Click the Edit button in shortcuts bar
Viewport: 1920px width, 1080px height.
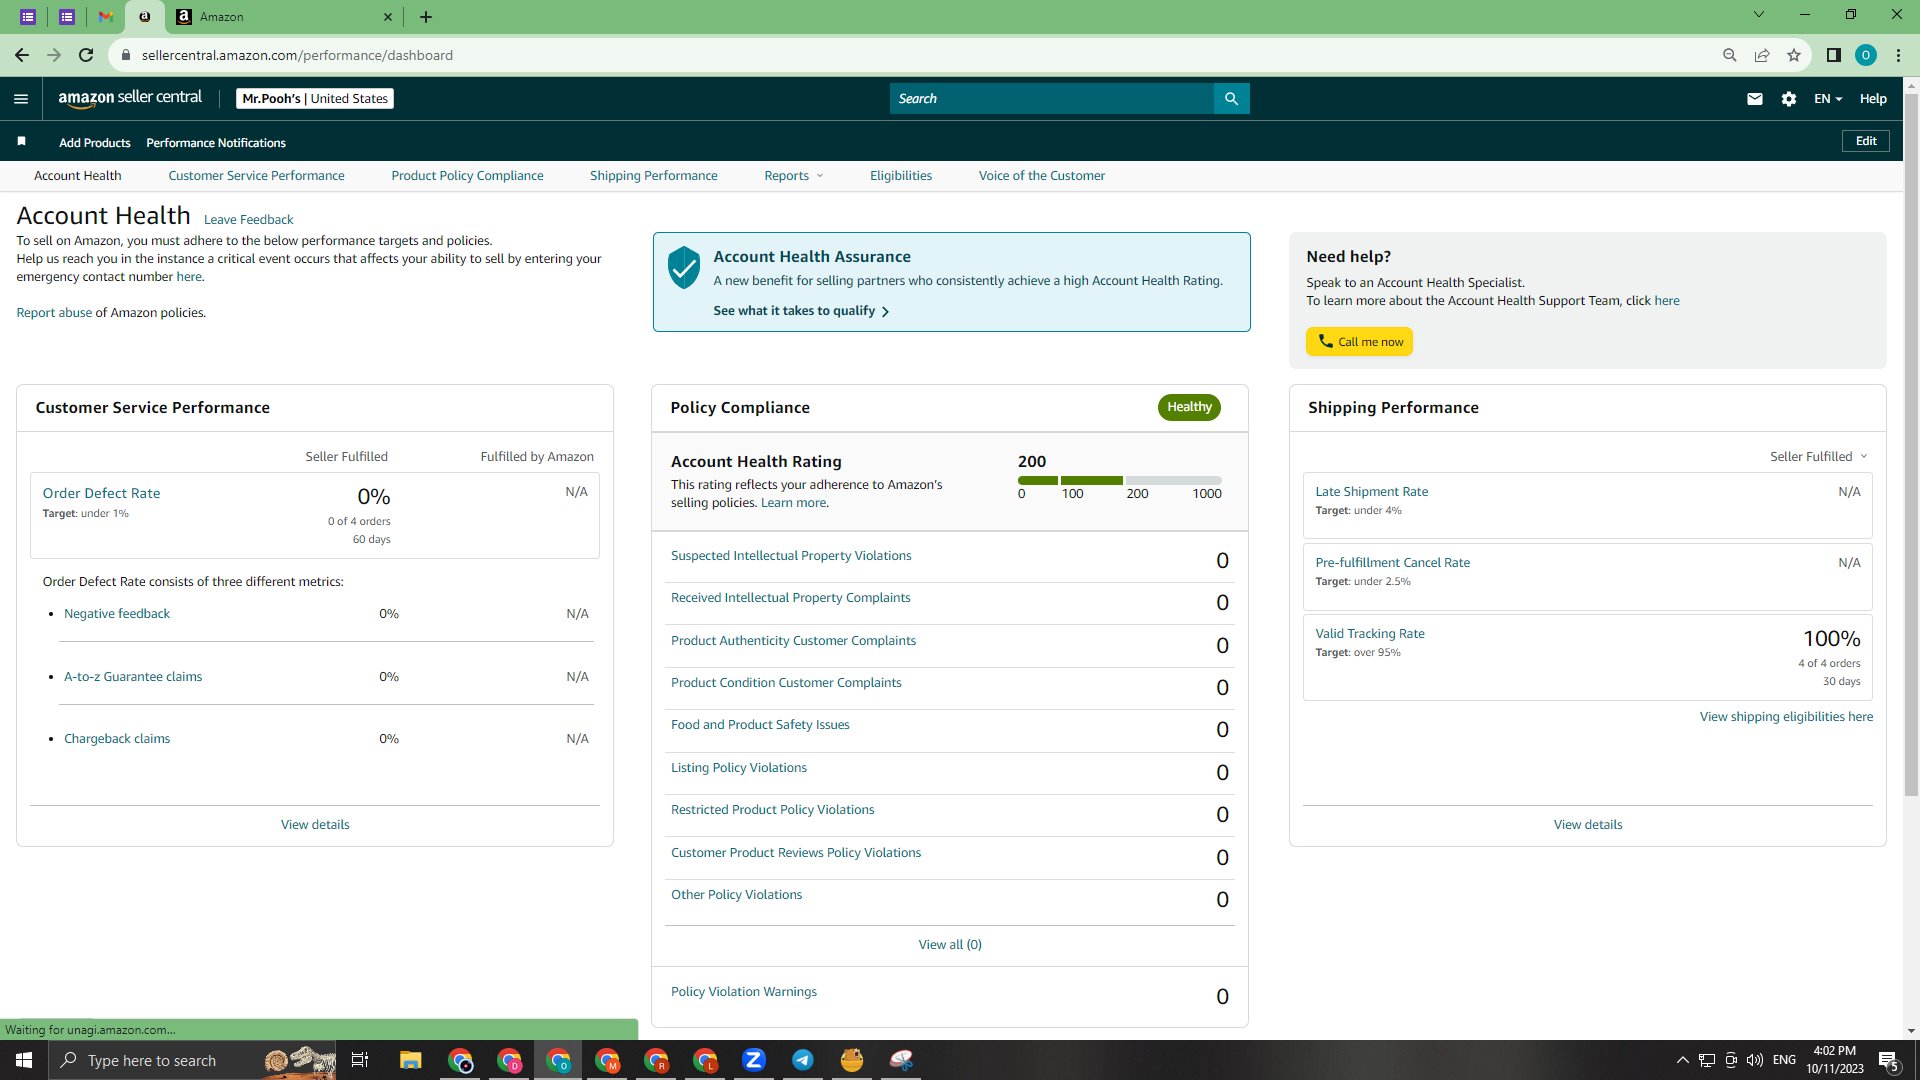coord(1866,141)
